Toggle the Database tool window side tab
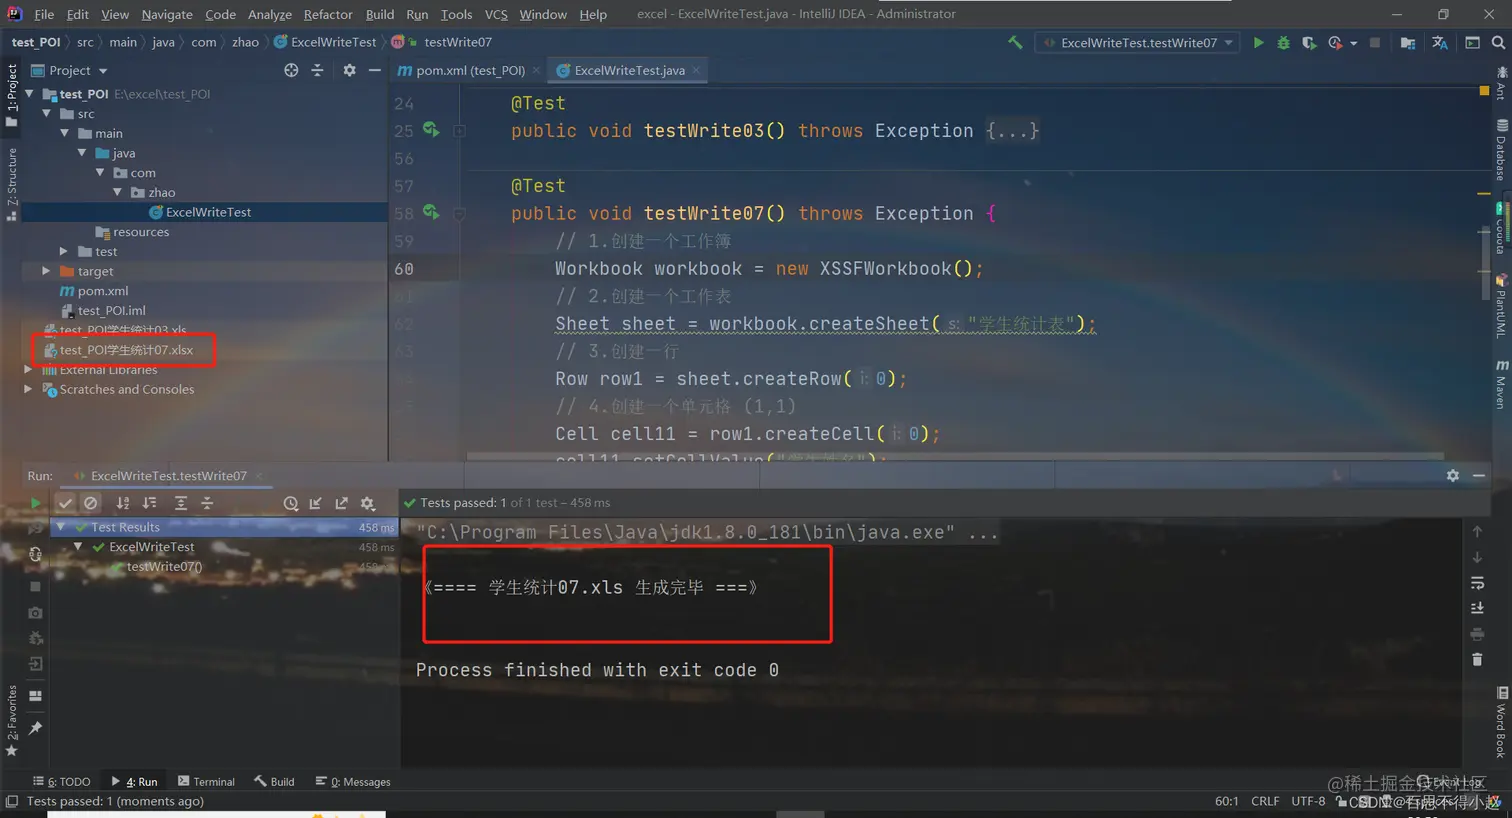The height and width of the screenshot is (818, 1512). [1501, 150]
